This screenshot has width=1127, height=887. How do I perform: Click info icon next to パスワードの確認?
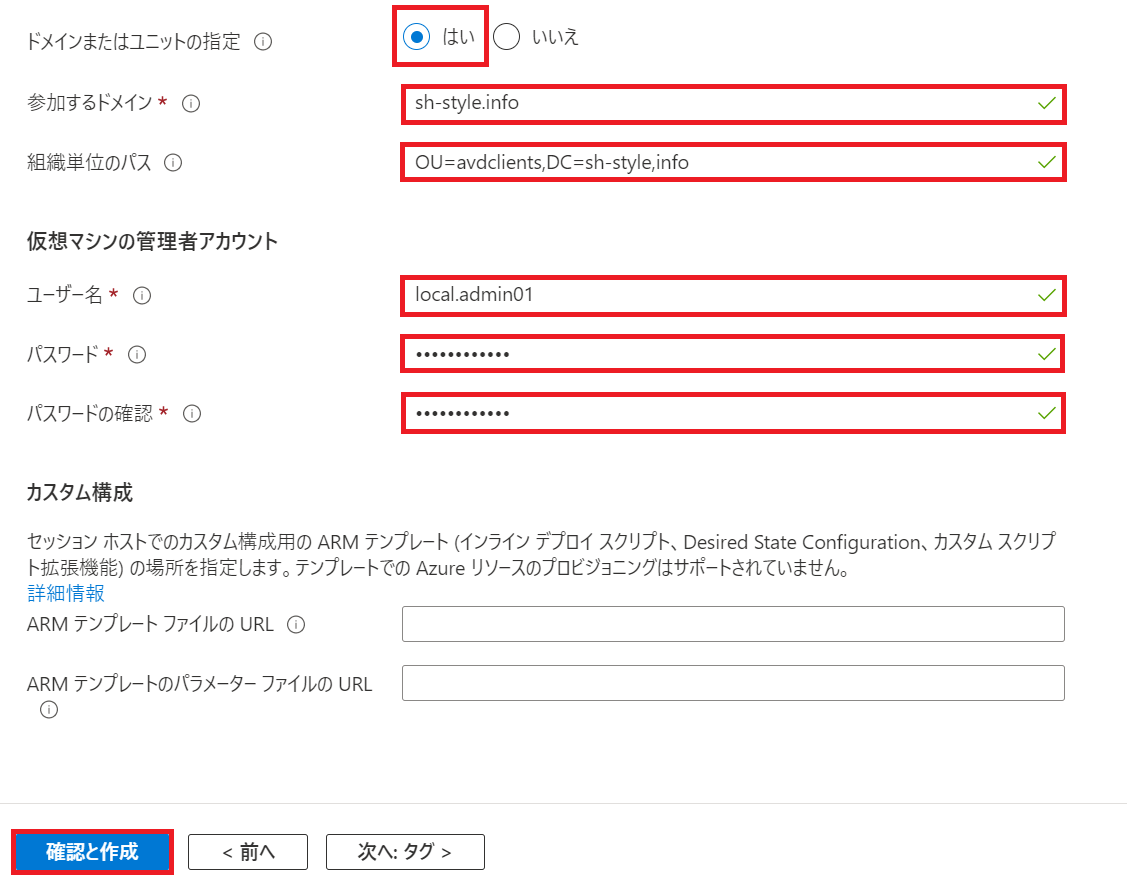192,413
